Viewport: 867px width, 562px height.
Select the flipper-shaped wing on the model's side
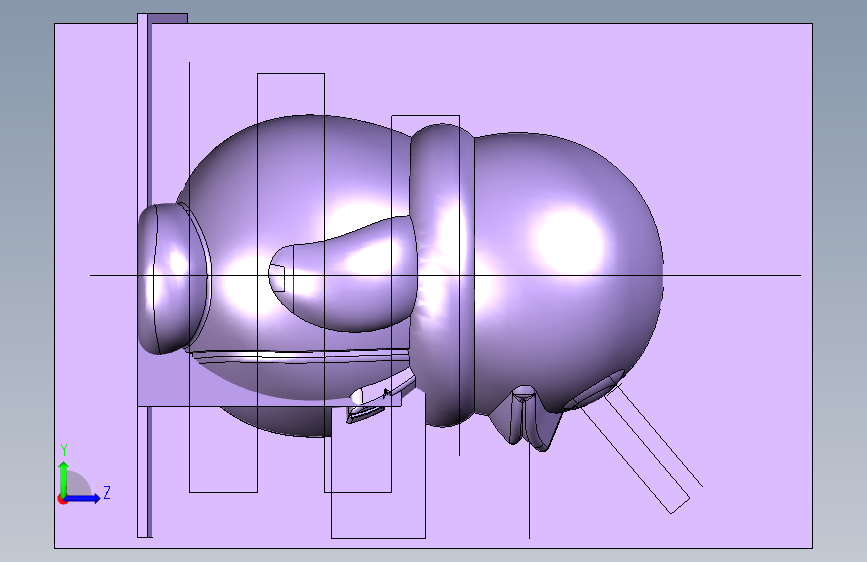coord(343,274)
